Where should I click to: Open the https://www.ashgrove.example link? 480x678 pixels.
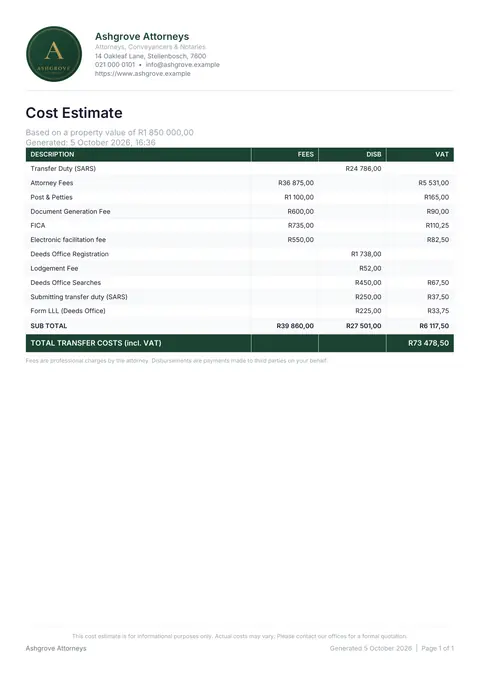pyautogui.click(x=143, y=74)
